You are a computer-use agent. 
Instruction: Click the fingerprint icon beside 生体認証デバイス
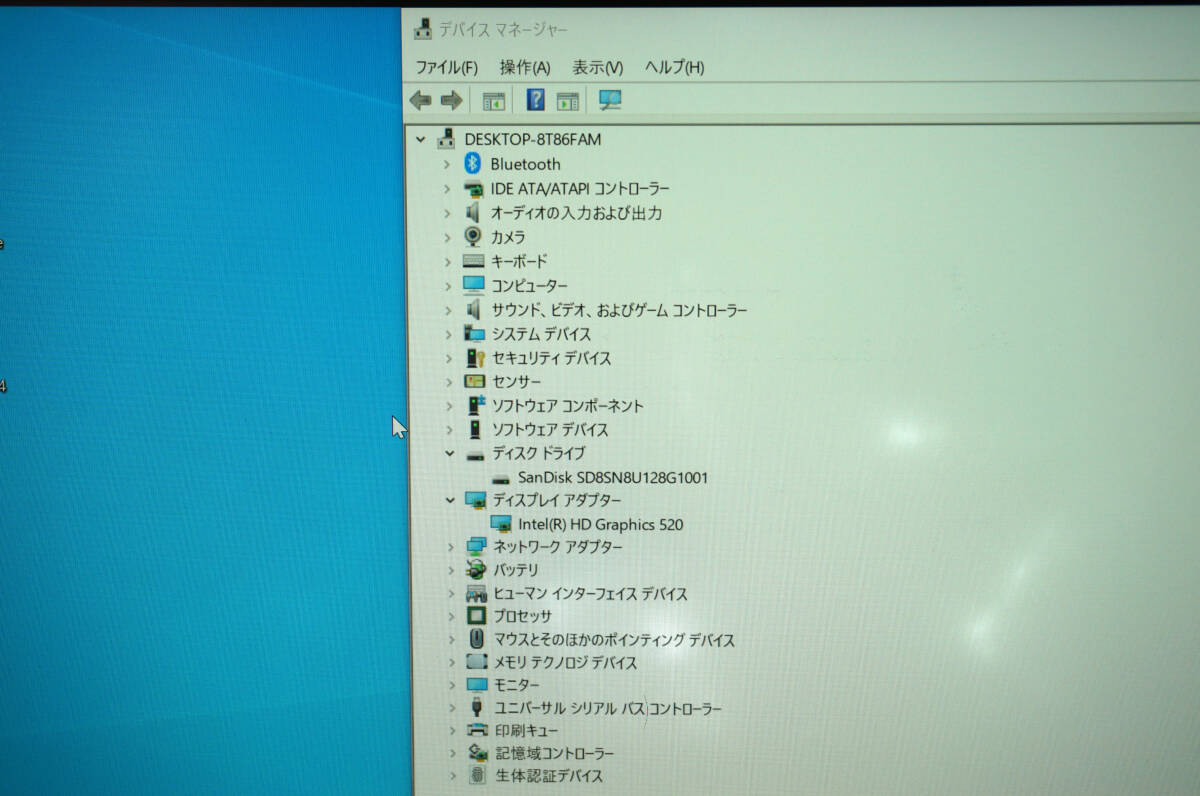click(478, 775)
